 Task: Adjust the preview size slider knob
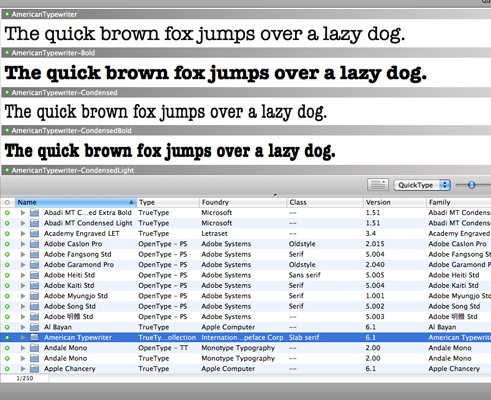coord(471,185)
